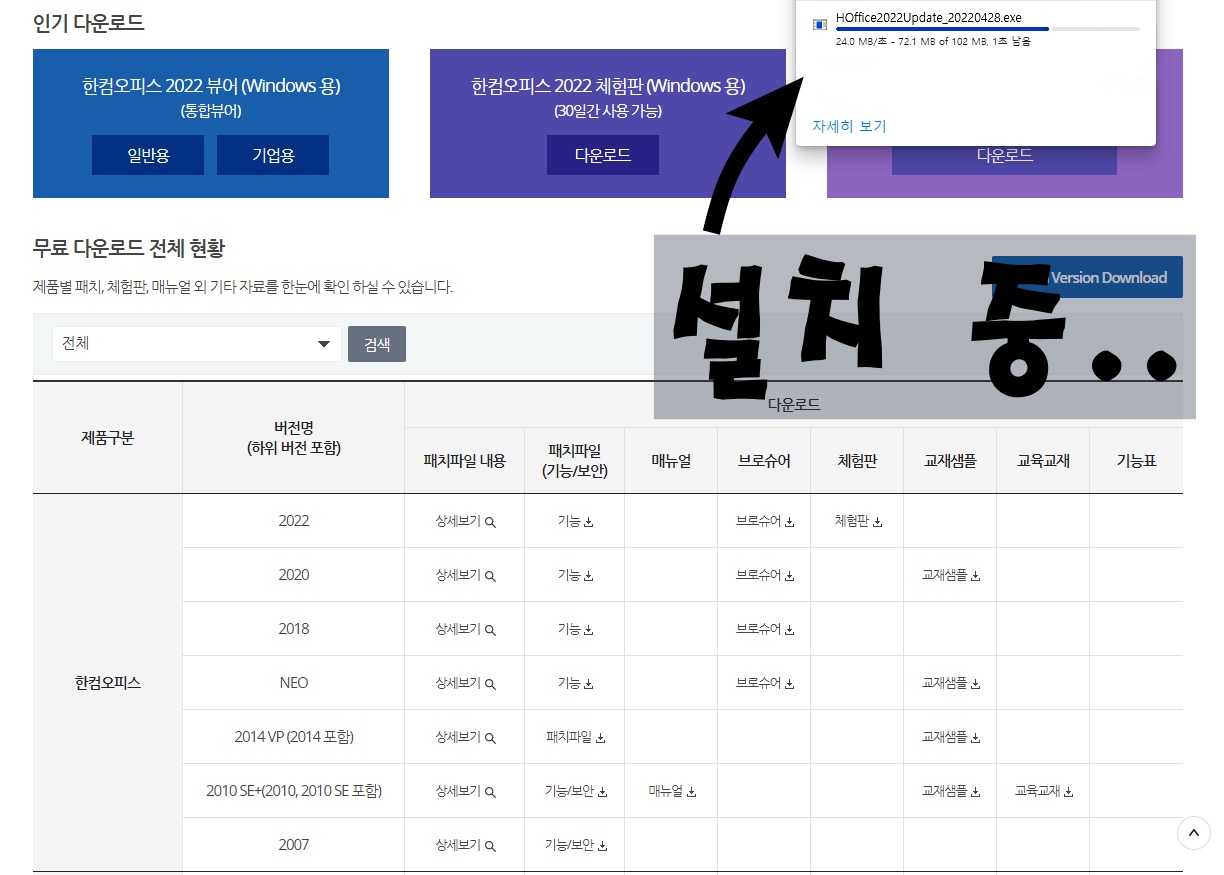Click the exe file icon in download popup

tap(820, 24)
